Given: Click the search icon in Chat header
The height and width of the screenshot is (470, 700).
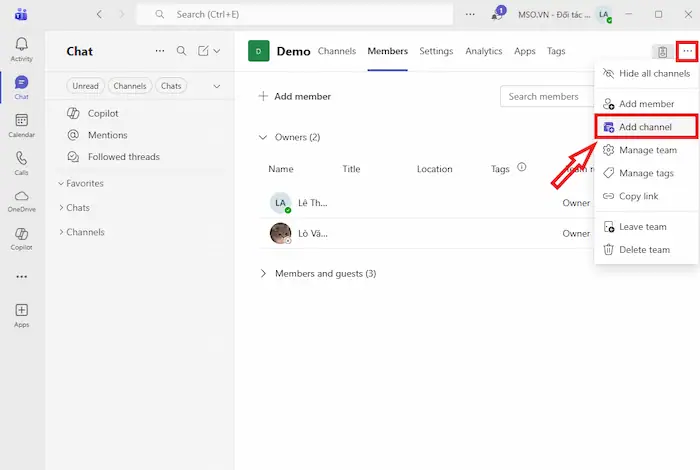Looking at the screenshot, I should [181, 51].
